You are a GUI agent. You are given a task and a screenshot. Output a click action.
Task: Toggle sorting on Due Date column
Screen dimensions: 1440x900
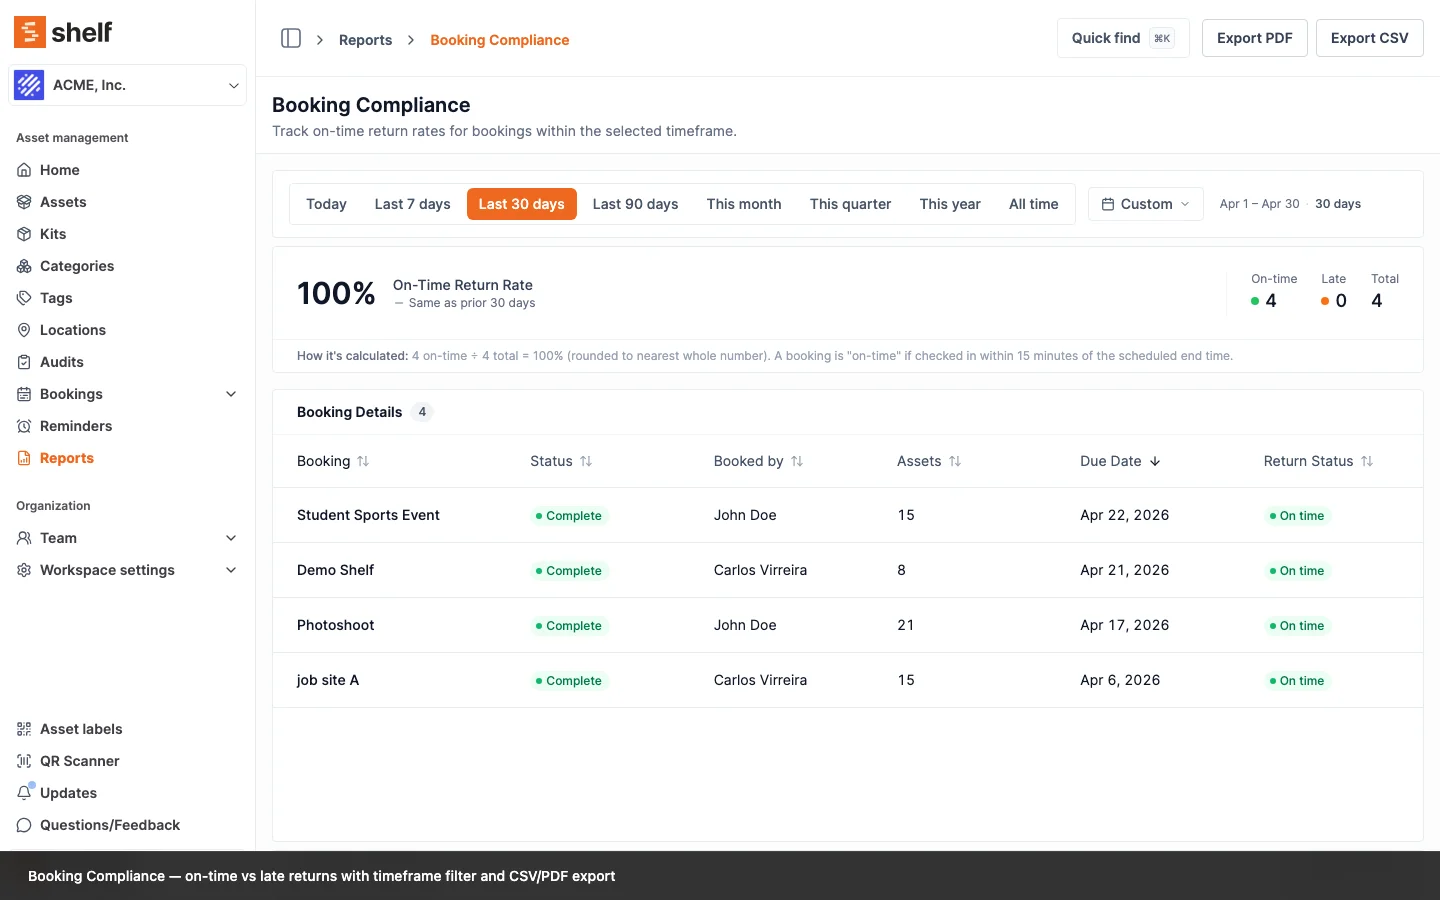[1120, 461]
